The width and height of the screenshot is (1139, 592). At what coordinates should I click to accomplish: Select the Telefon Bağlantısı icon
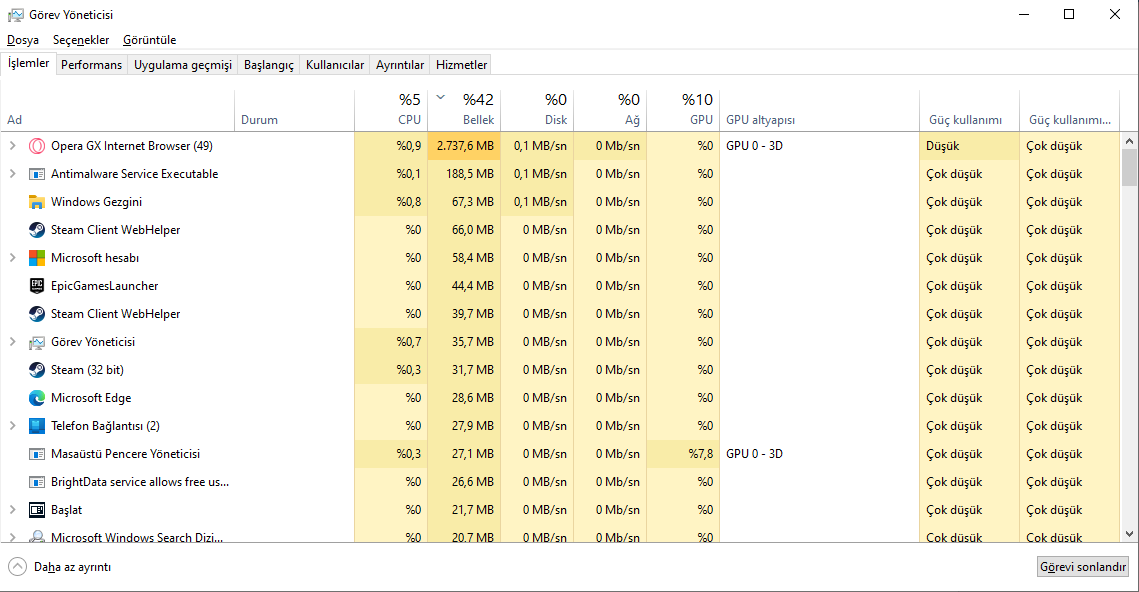point(37,426)
